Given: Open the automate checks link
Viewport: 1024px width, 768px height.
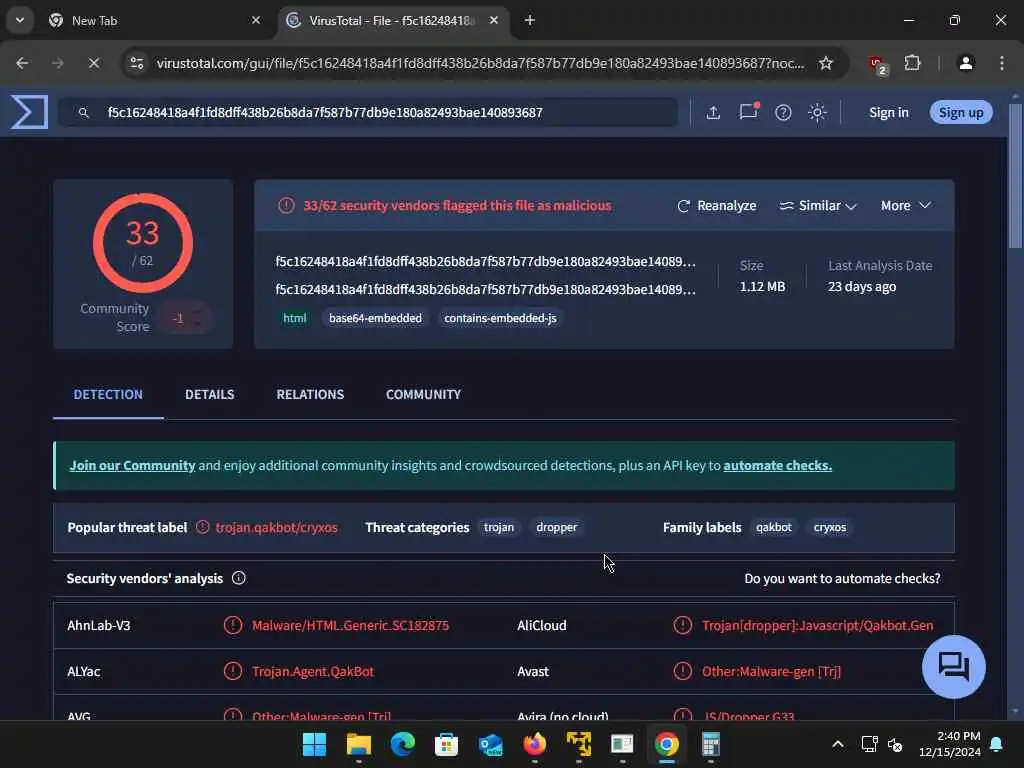Looking at the screenshot, I should 777,466.
